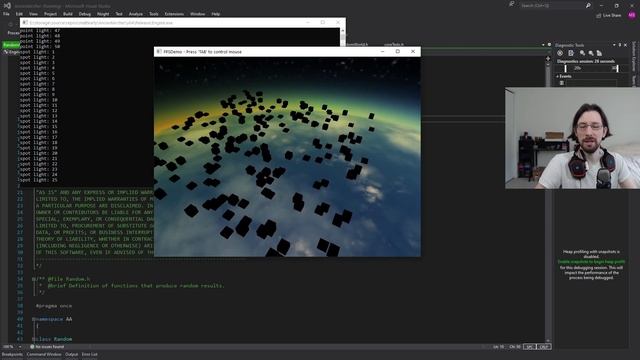
Task: Click the CRLF line ending indicator
Action: [x=544, y=347]
